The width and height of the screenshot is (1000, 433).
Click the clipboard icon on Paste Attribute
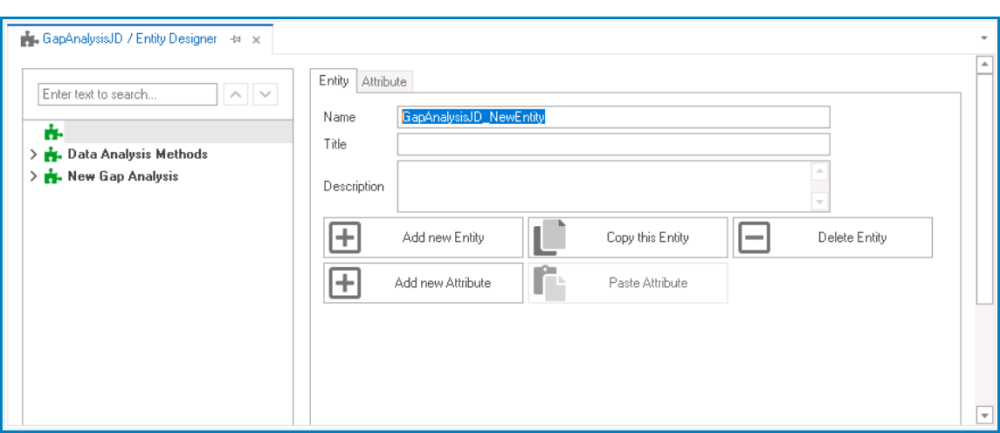[550, 283]
